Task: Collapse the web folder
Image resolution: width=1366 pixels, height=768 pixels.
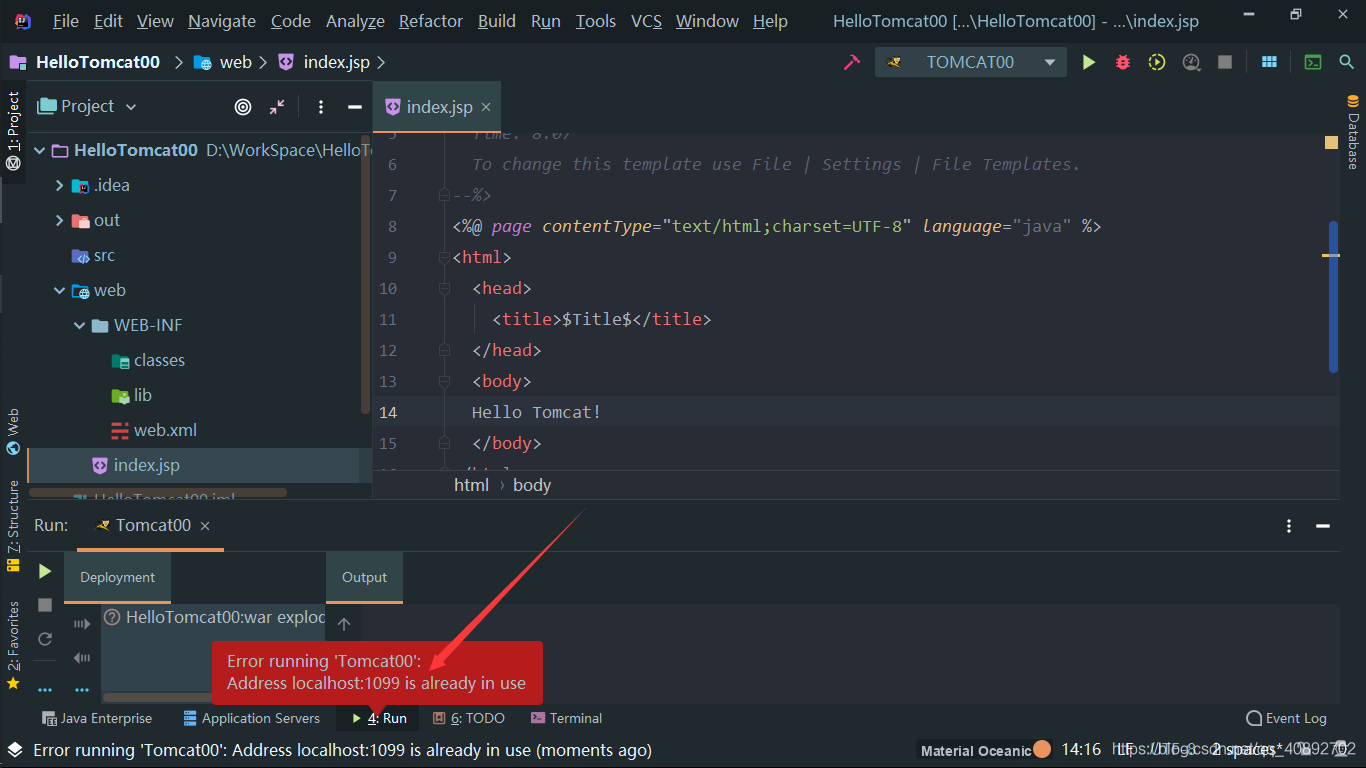Action: pyautogui.click(x=60, y=291)
